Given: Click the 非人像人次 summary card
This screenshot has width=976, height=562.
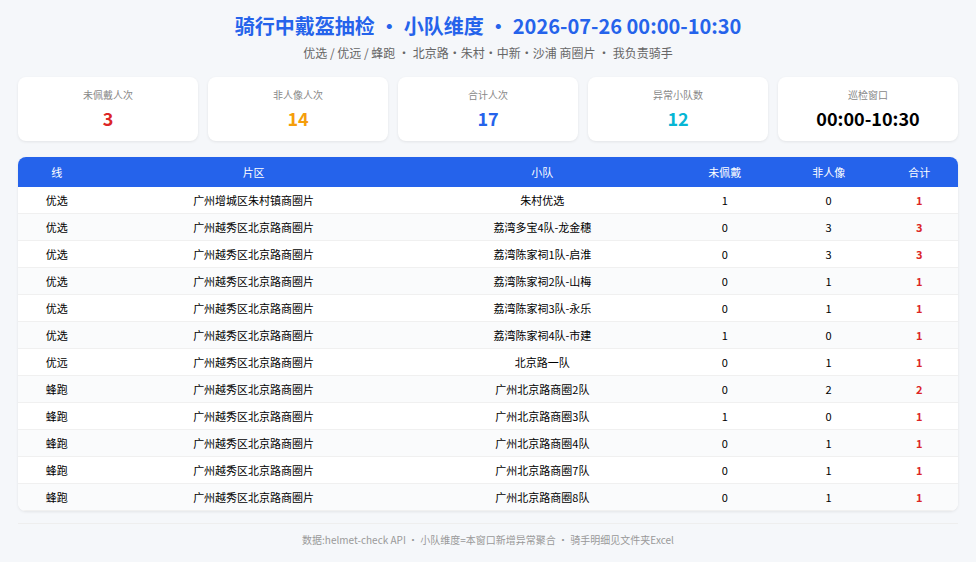Looking at the screenshot, I should pyautogui.click(x=298, y=109).
